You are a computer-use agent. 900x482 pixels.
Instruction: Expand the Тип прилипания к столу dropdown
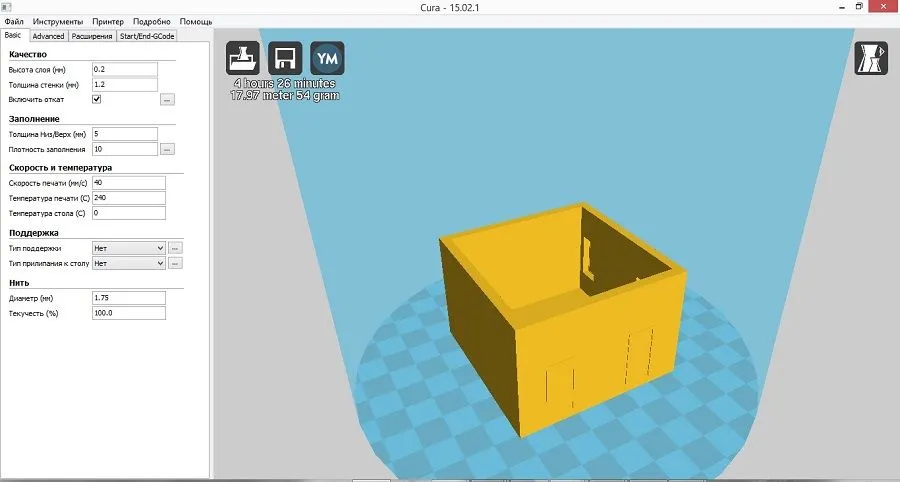(128, 263)
